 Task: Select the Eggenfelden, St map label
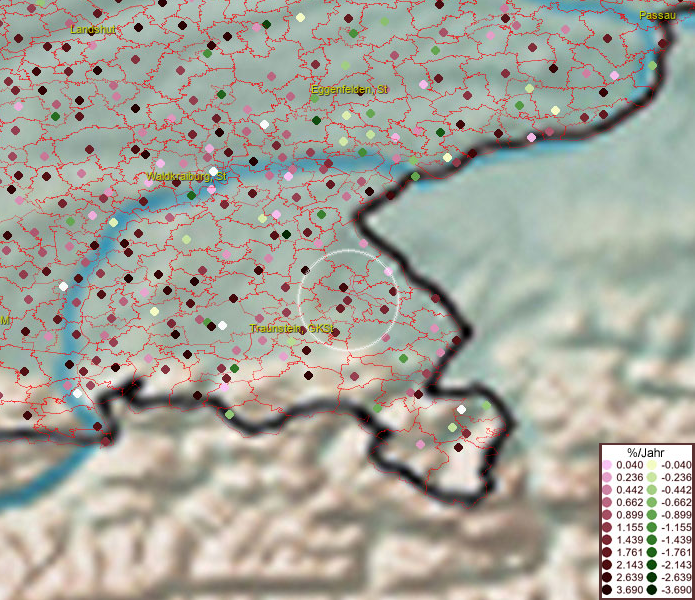[349, 90]
